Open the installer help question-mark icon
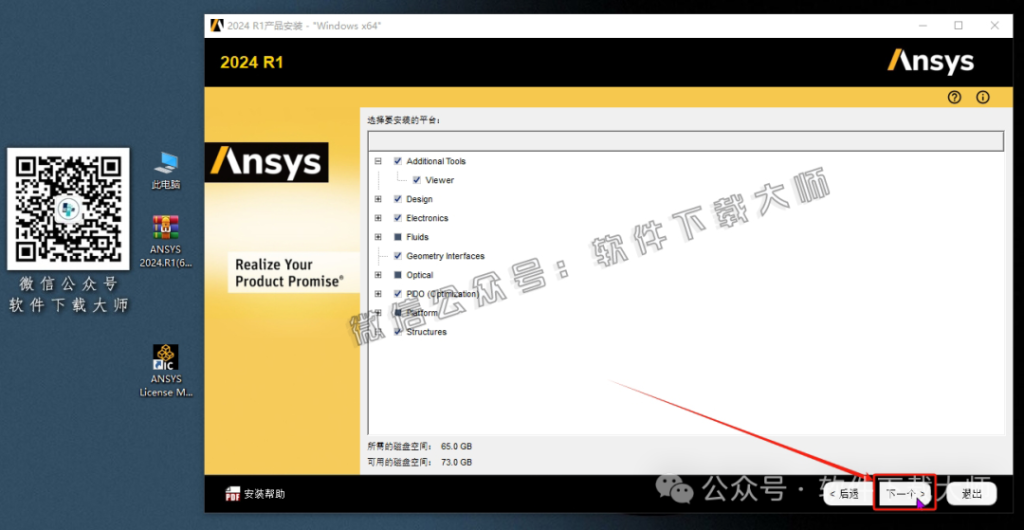The image size is (1024, 530). 955,98
